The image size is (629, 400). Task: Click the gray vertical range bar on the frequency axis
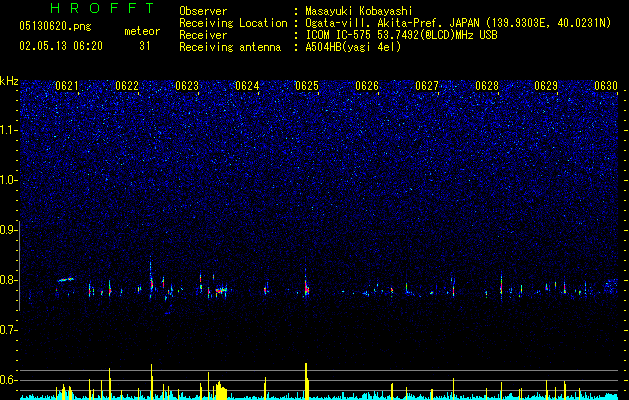tap(20, 266)
